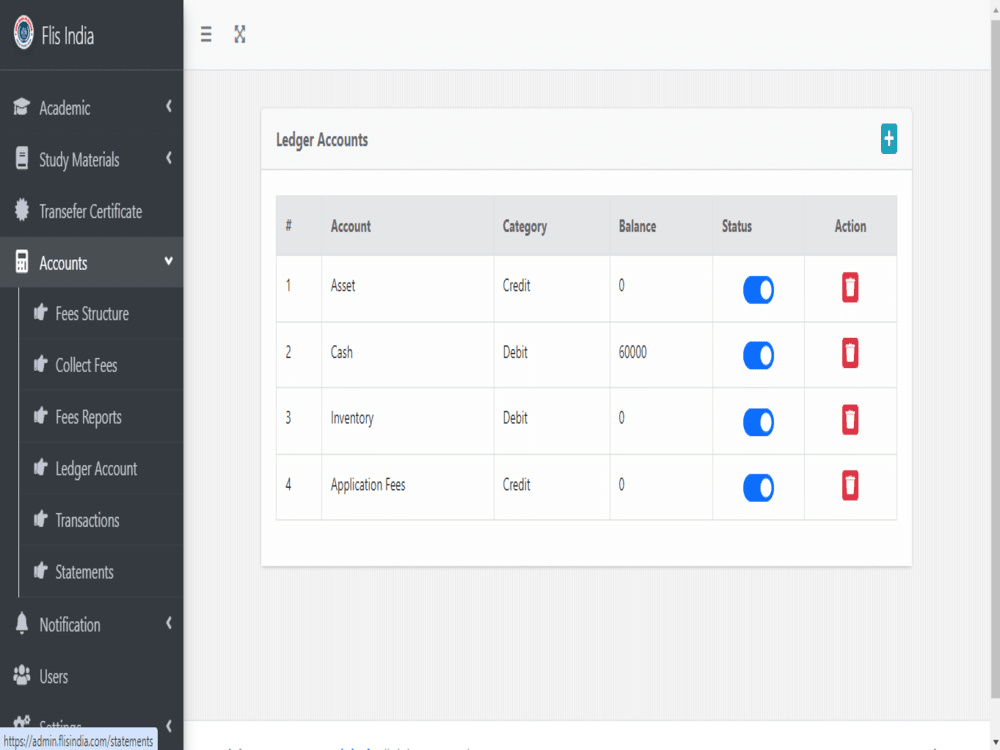
Task: Expand the Notification menu chevron
Action: click(169, 622)
